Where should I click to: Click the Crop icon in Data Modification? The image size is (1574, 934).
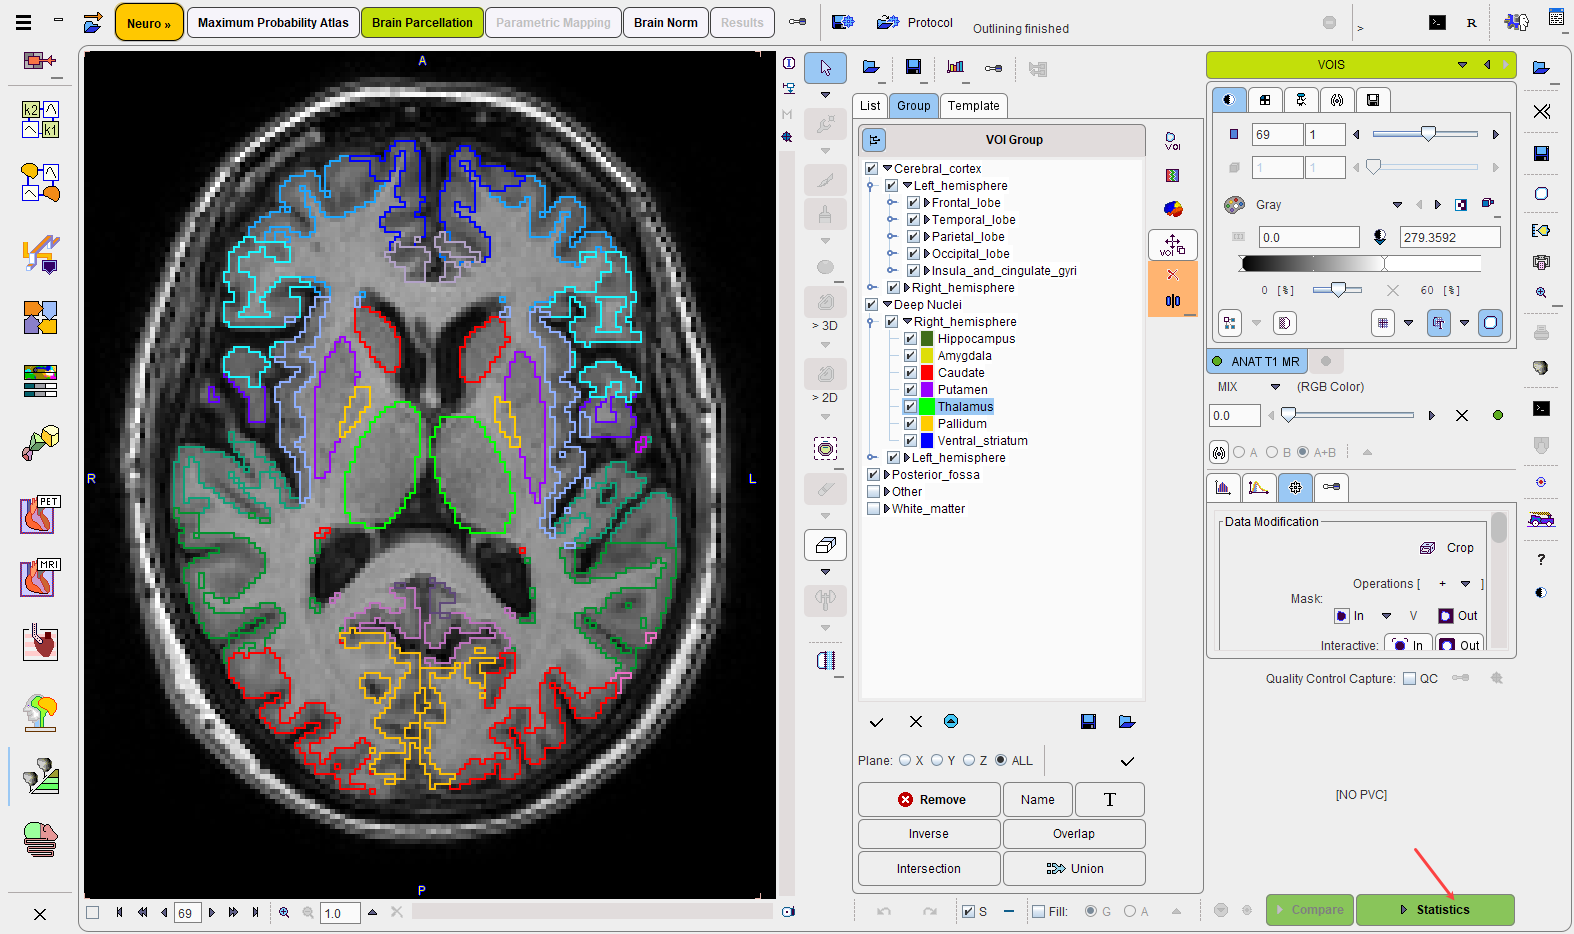[1427, 547]
